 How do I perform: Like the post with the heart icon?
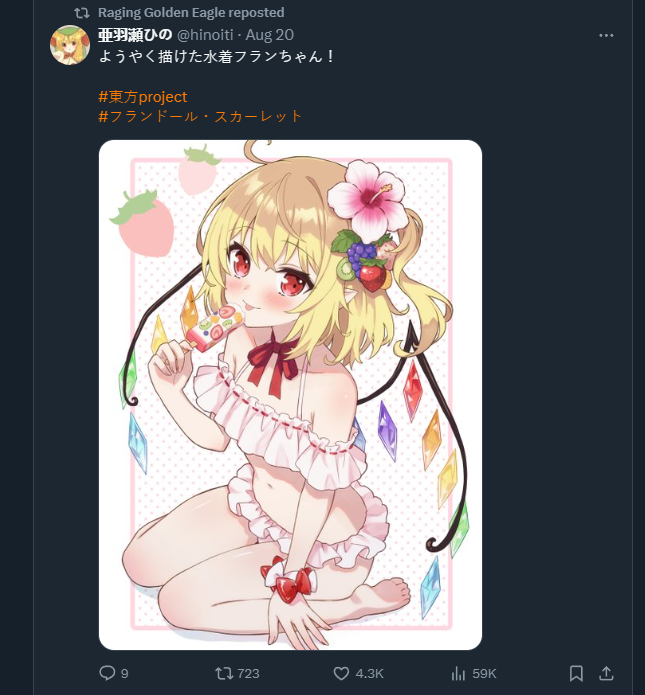coord(341,673)
